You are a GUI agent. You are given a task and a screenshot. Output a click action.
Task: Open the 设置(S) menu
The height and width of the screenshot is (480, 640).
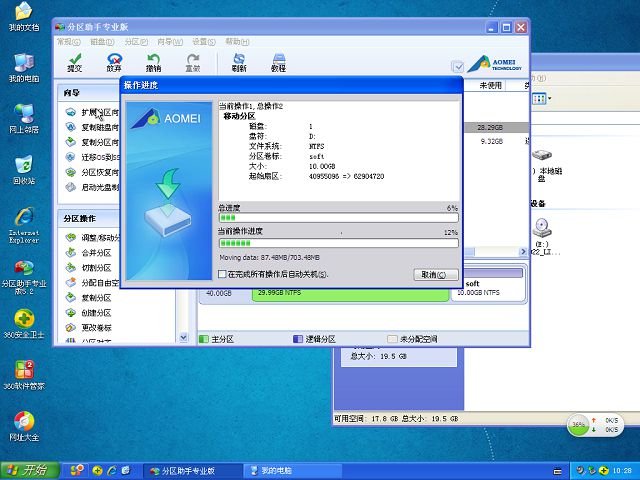click(x=204, y=42)
